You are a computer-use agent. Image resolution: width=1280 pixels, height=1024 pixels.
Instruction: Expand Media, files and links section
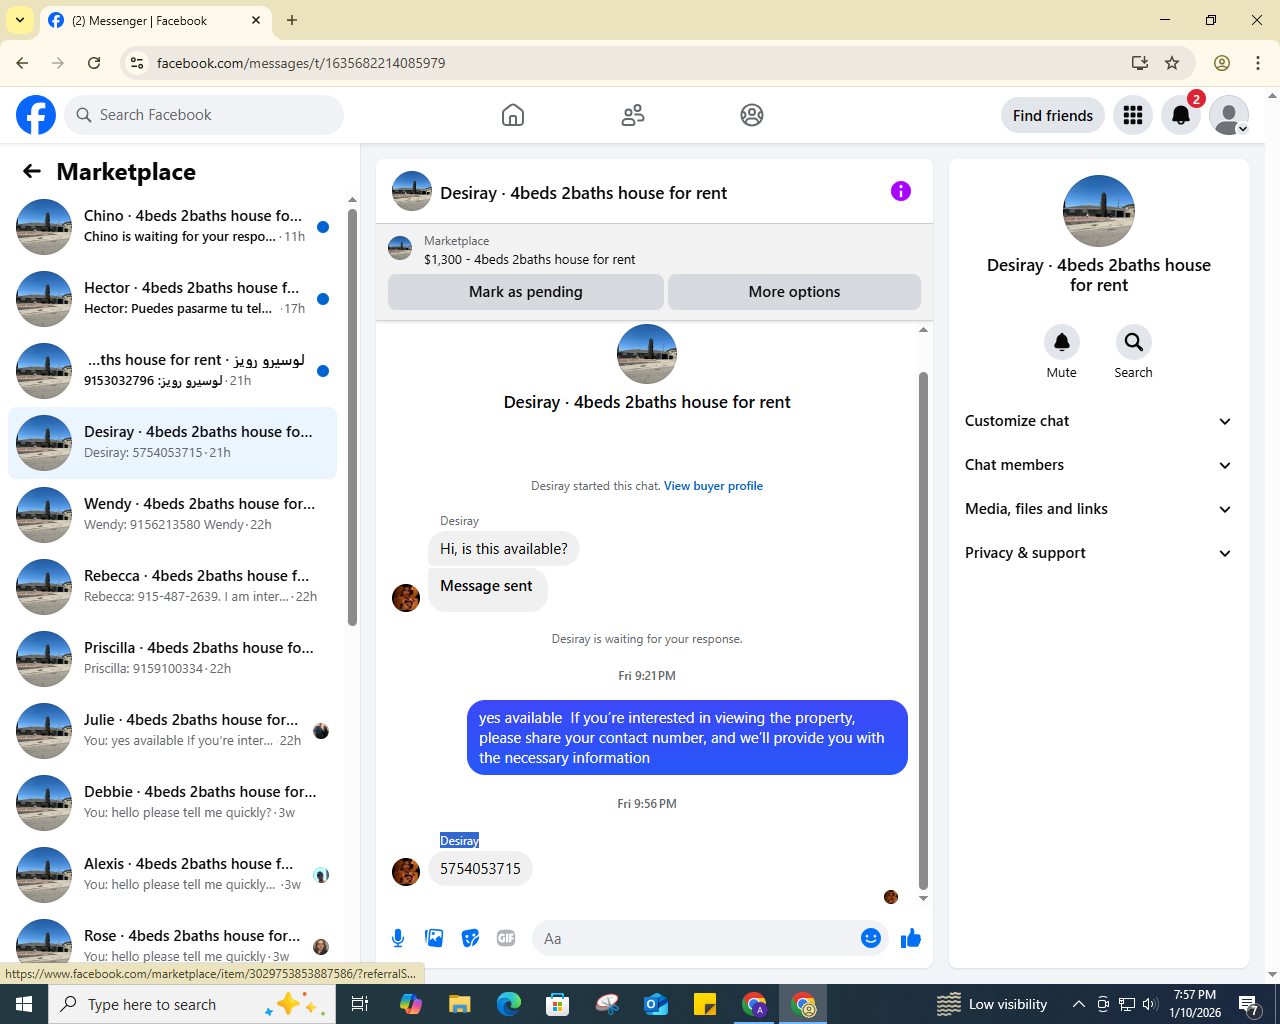[x=1098, y=509]
